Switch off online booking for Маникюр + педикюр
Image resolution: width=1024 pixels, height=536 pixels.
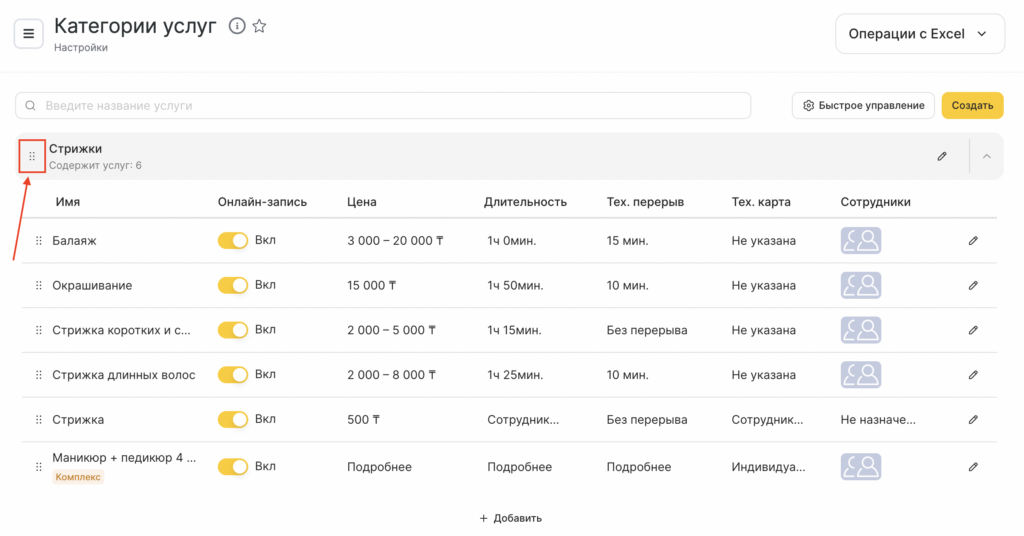point(233,467)
